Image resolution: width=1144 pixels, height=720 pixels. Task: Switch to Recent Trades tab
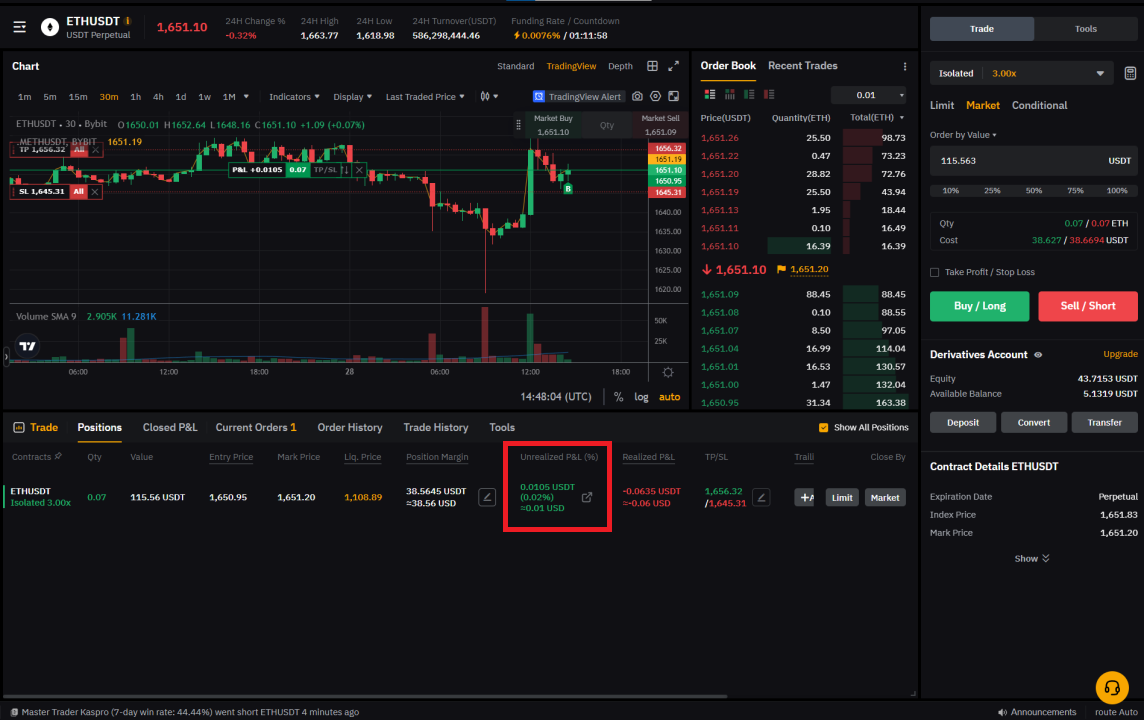point(803,66)
